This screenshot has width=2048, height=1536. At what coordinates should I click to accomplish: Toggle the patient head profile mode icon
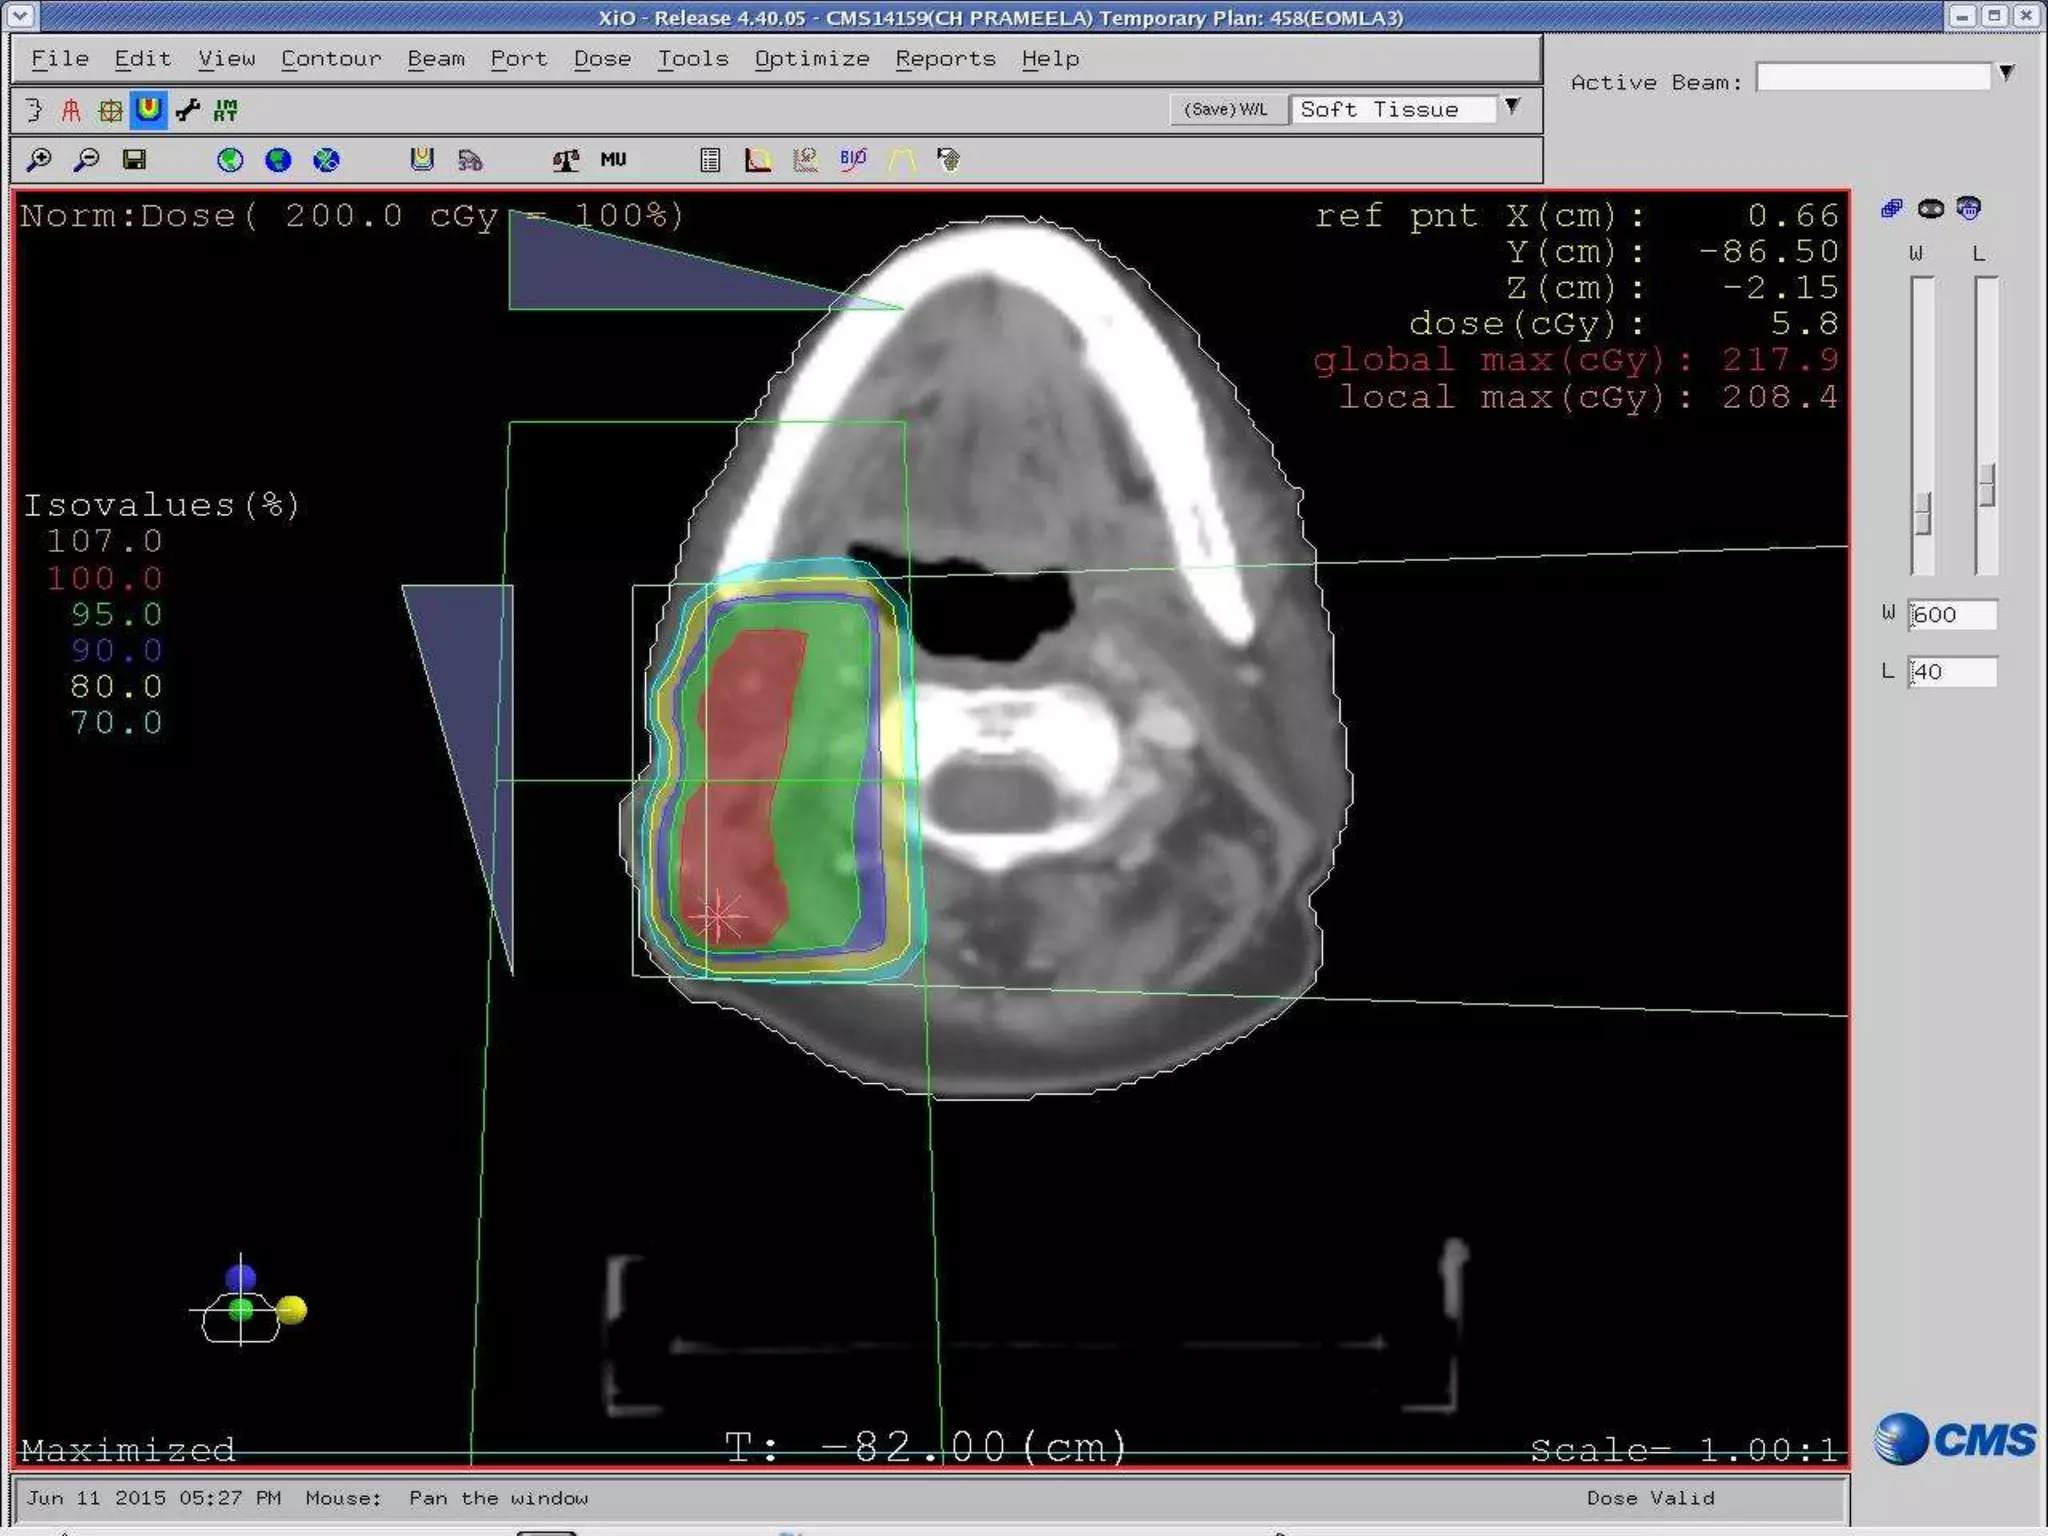click(x=33, y=110)
